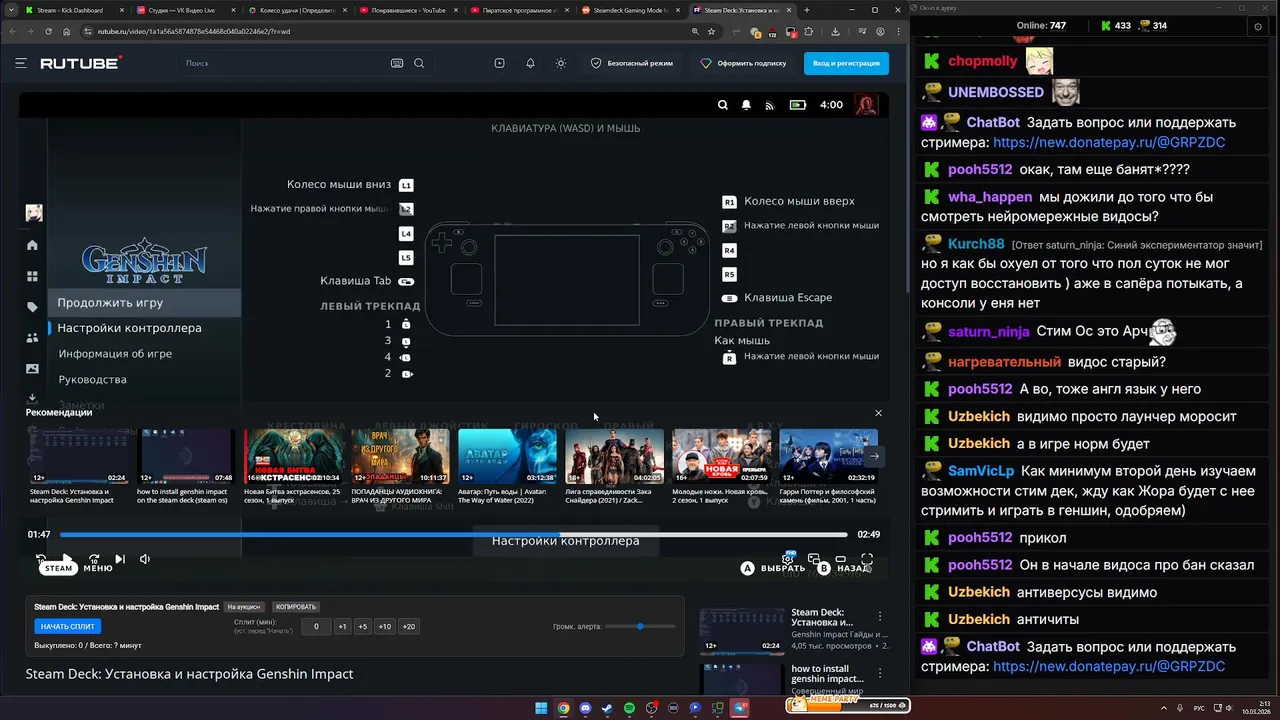Click Оформить подписку button
This screenshot has width=1280, height=720.
pos(743,63)
